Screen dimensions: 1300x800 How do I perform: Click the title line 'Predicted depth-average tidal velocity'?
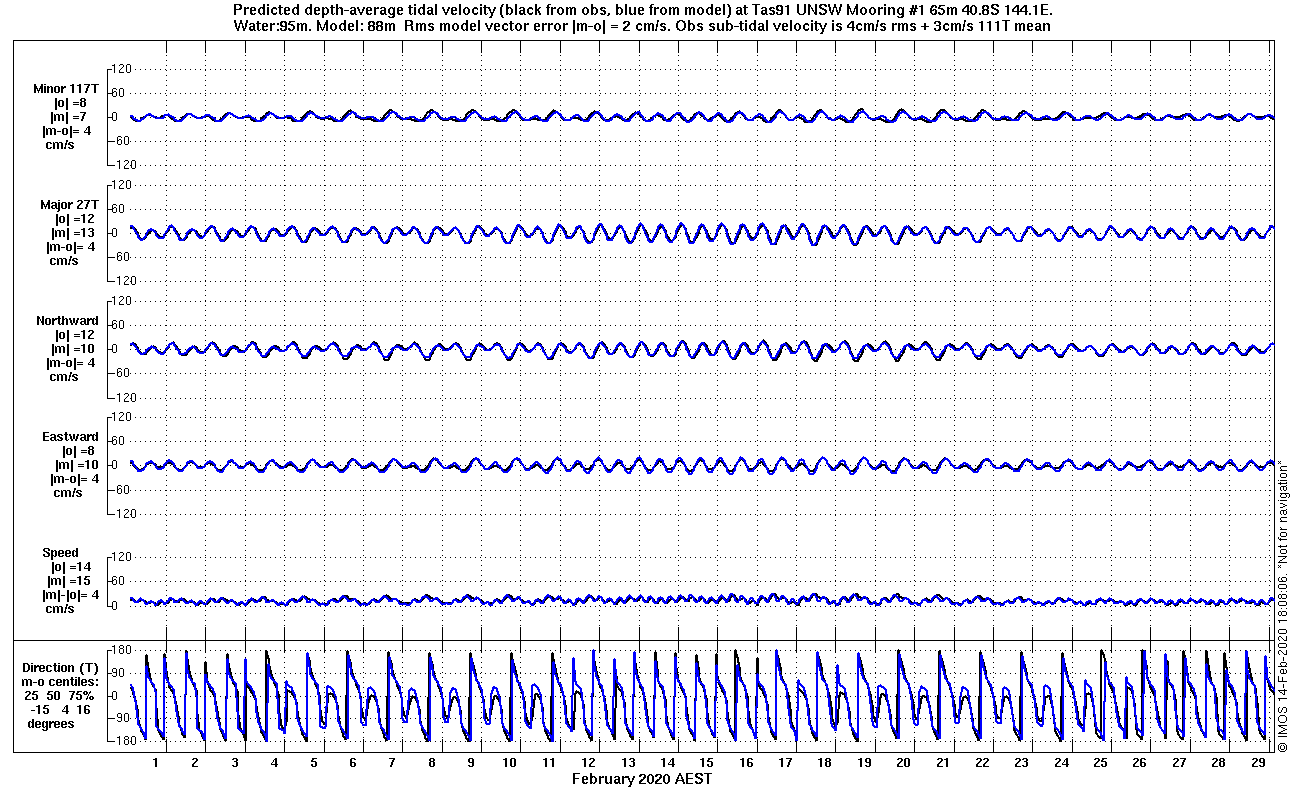(642, 10)
